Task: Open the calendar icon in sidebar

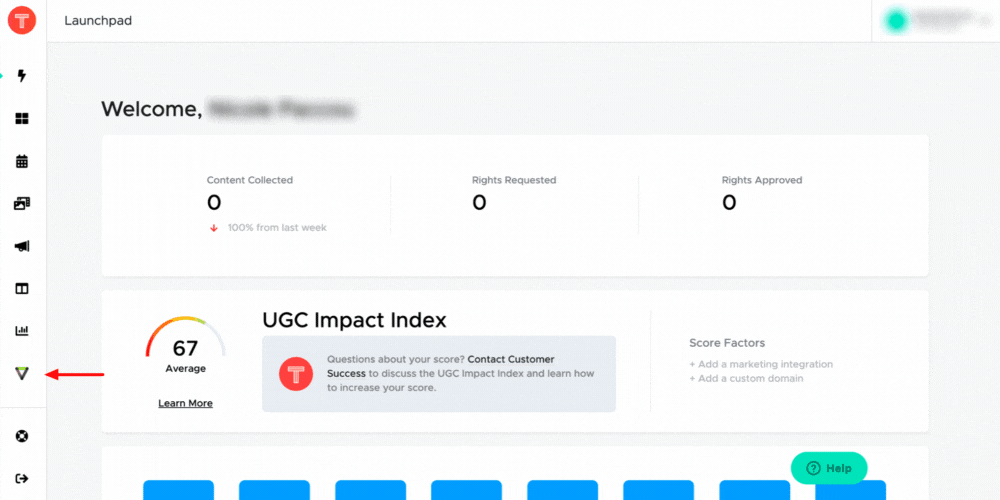Action: click(22, 161)
